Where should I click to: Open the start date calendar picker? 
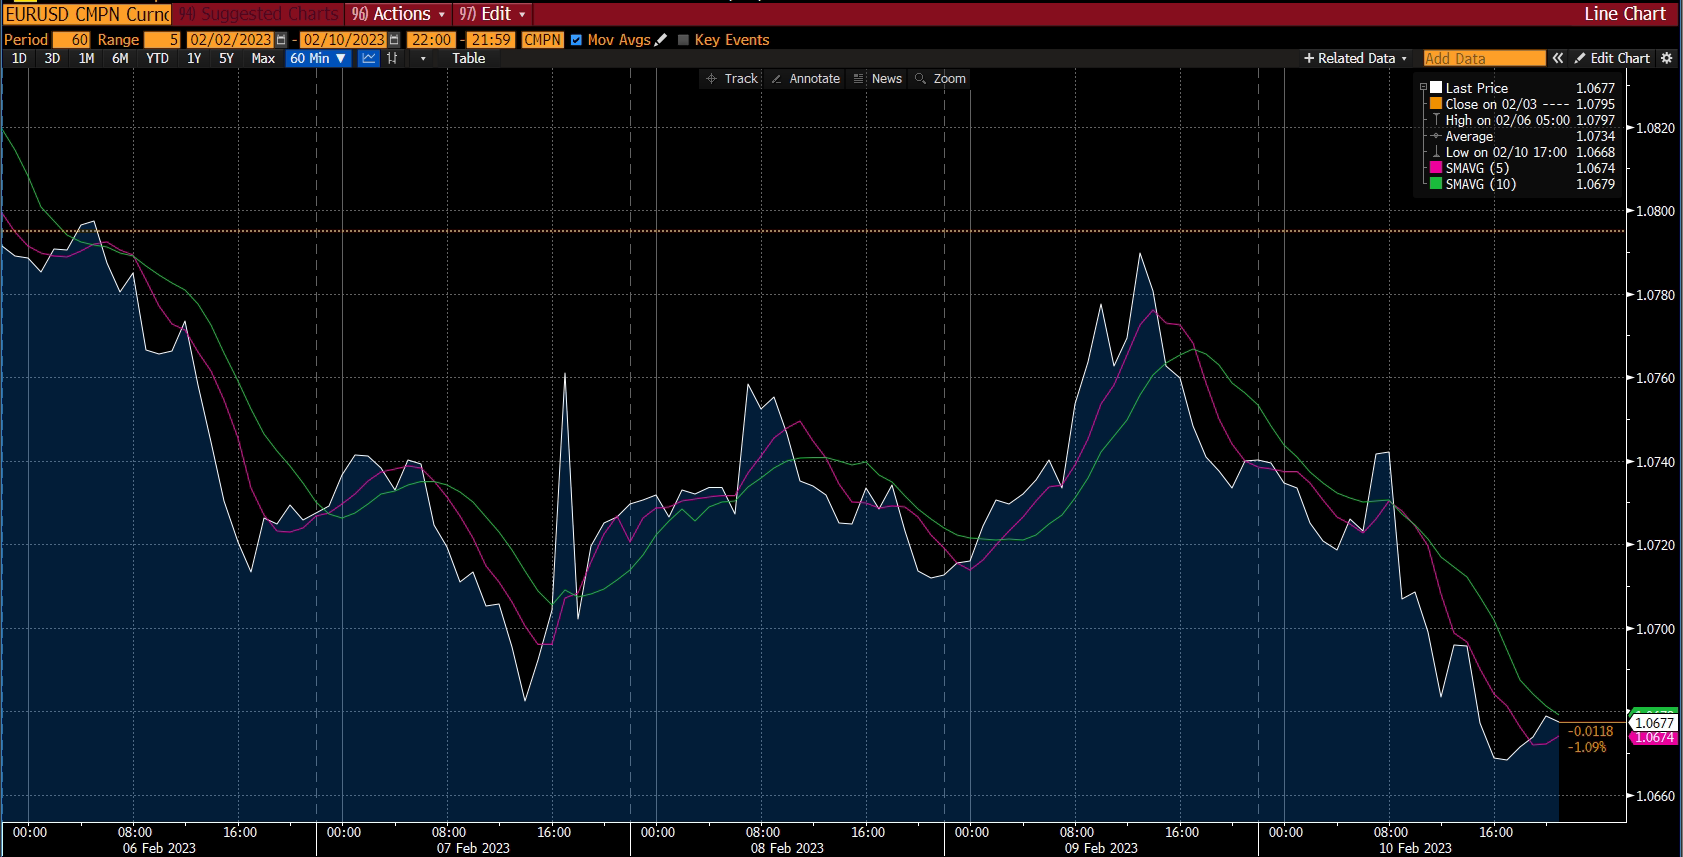pos(281,40)
